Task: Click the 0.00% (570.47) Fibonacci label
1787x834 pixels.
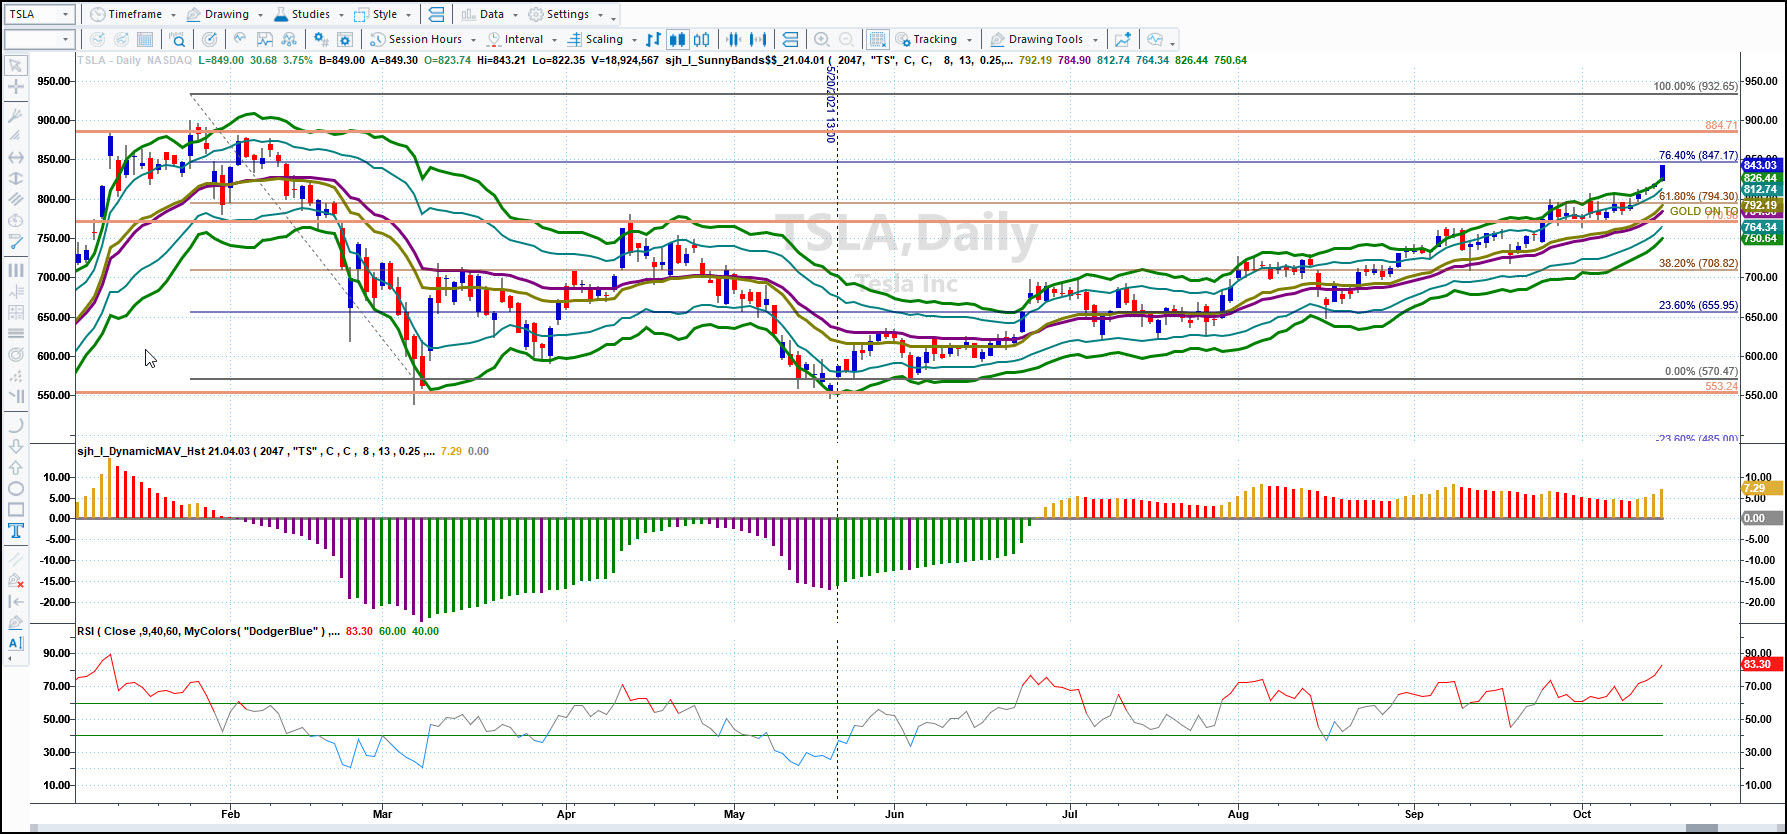Action: coord(1700,372)
